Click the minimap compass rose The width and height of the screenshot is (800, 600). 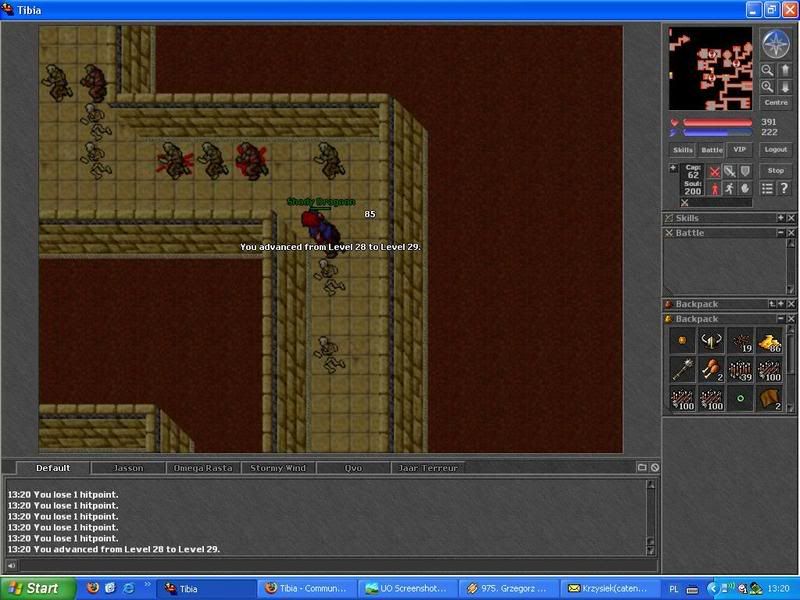point(776,44)
